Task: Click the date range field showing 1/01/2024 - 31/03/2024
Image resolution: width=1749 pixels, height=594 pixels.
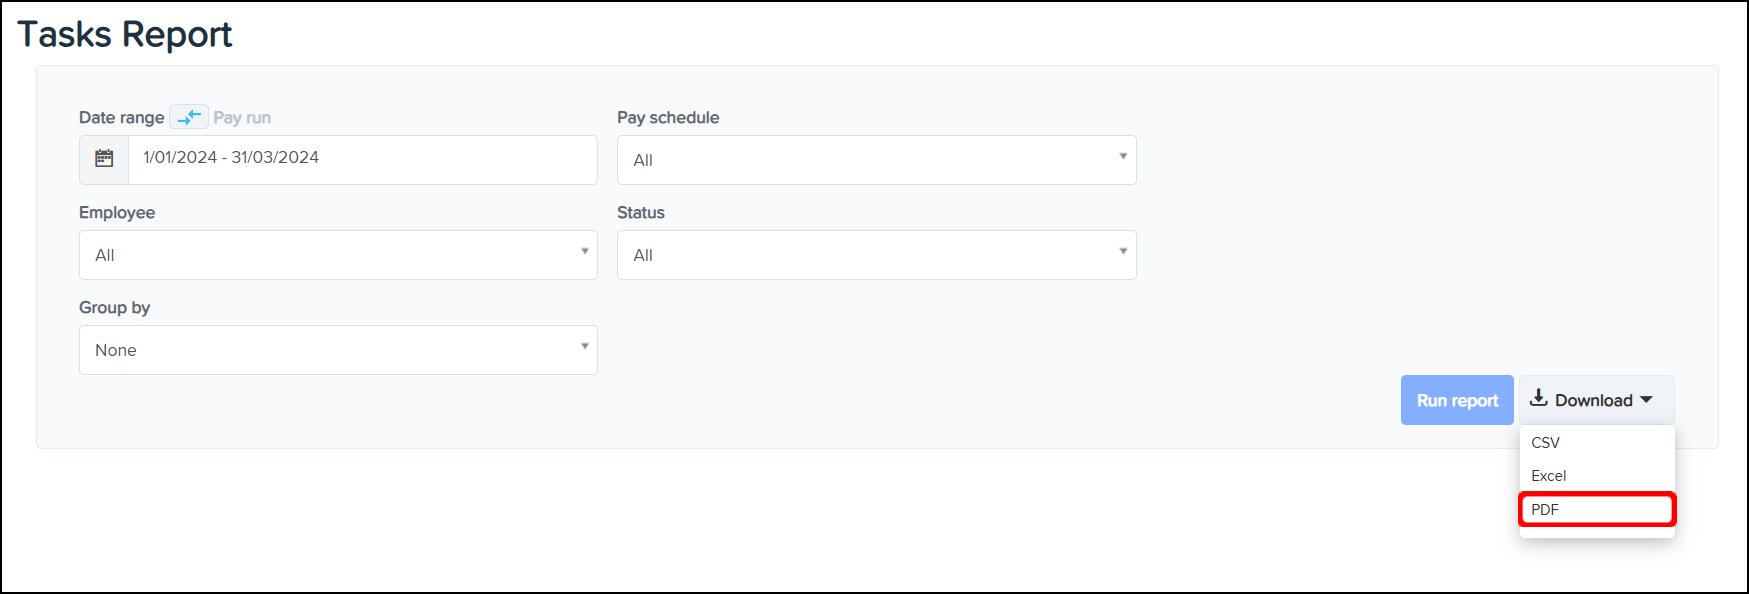Action: 362,159
